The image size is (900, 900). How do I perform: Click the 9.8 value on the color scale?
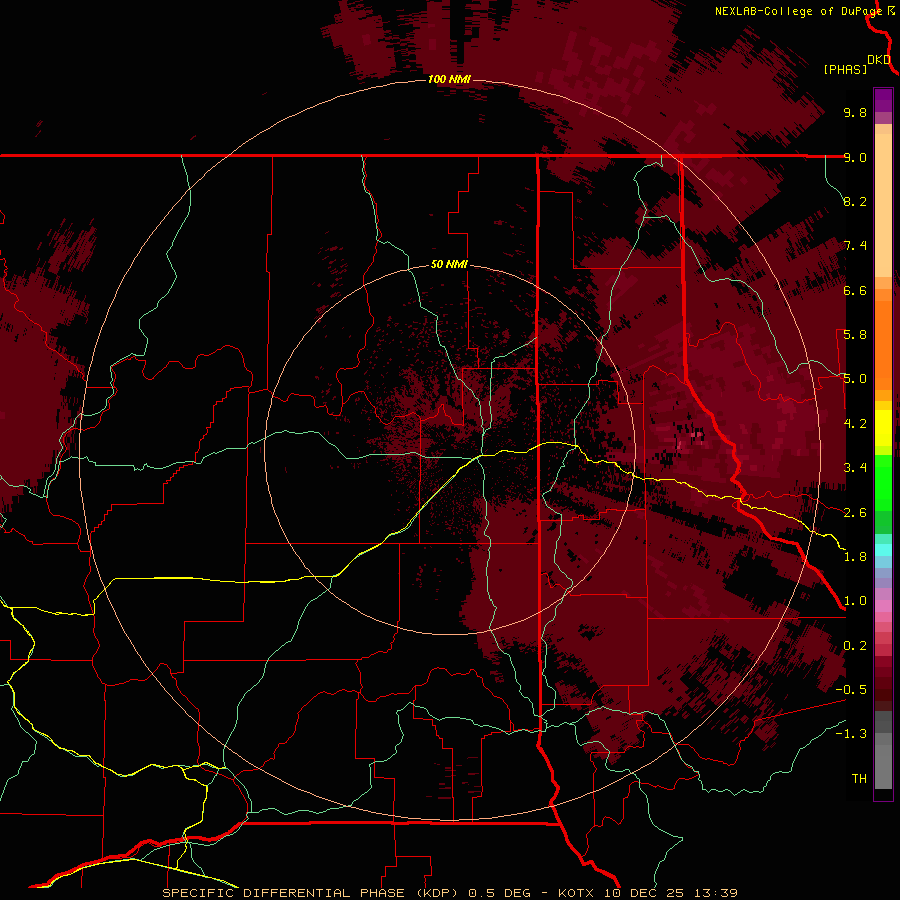click(855, 112)
